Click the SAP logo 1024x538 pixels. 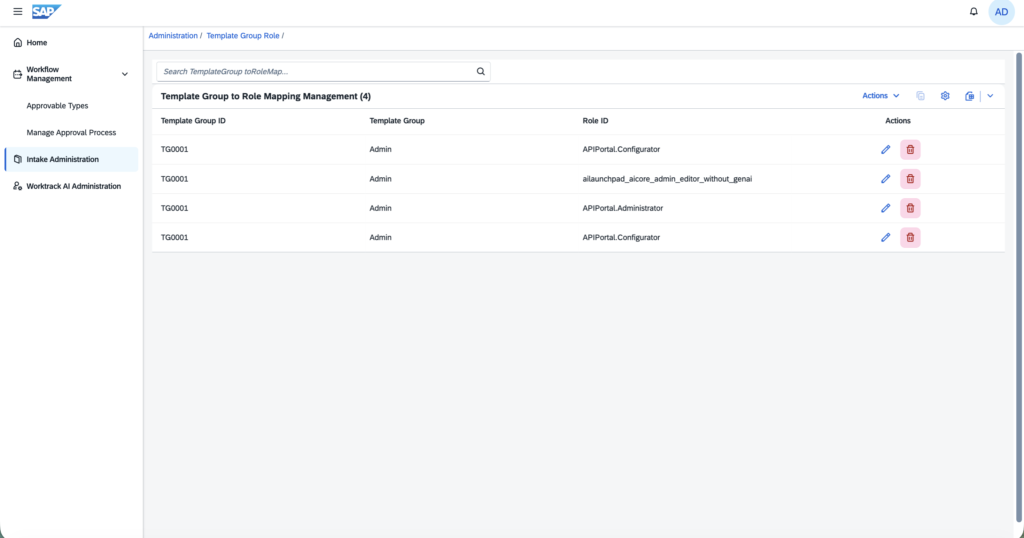click(x=46, y=12)
